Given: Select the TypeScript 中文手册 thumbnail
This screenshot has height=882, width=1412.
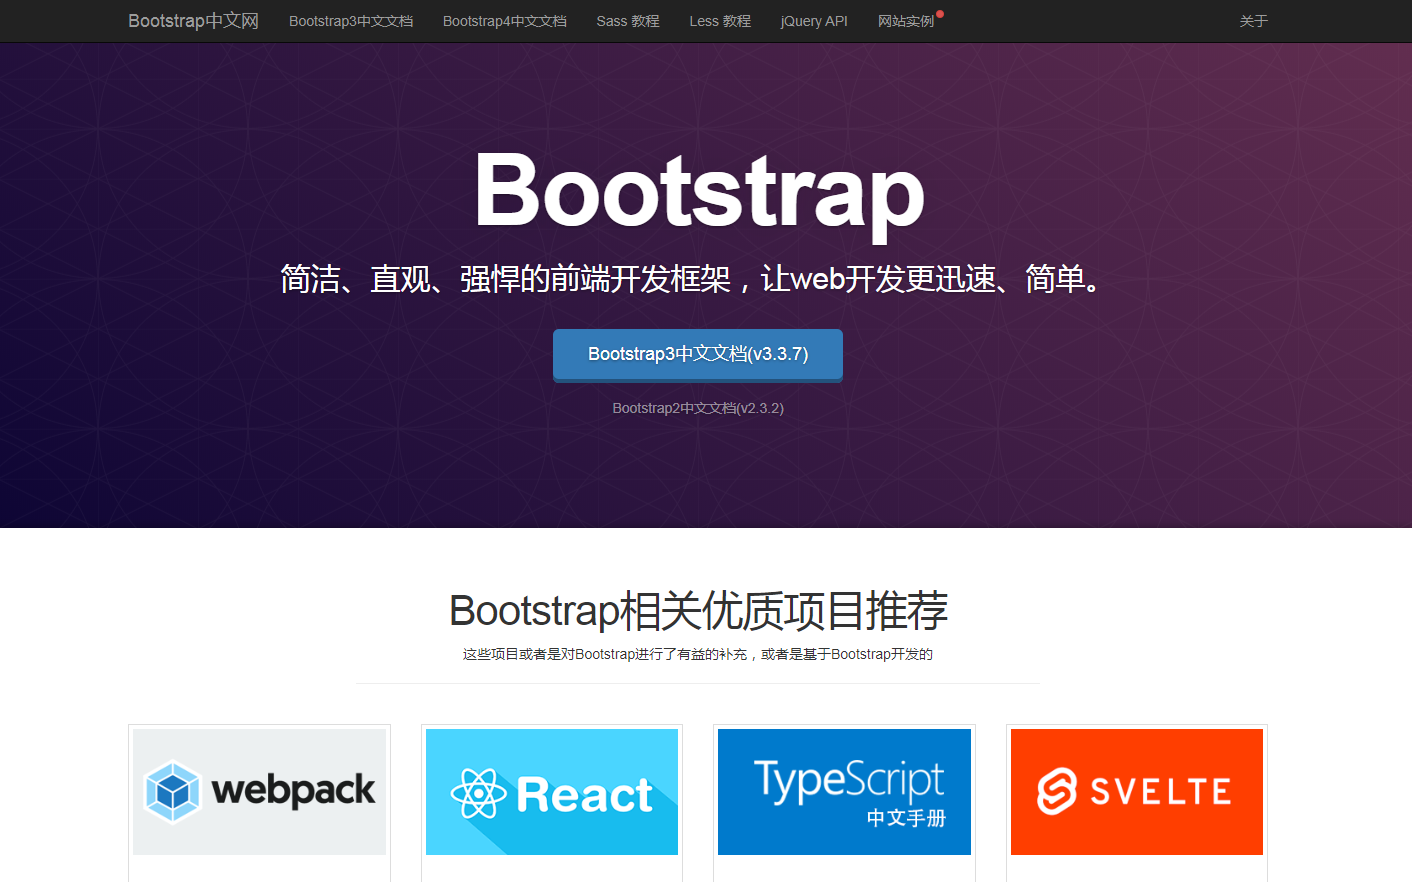Looking at the screenshot, I should (x=844, y=792).
